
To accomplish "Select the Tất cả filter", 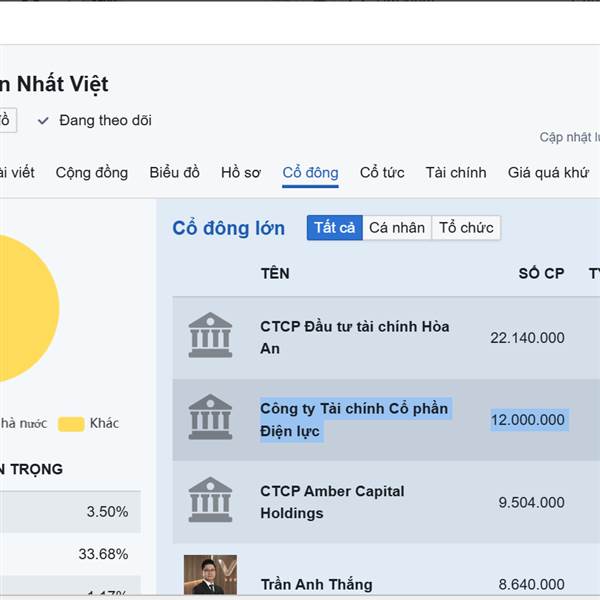I will click(x=334, y=228).
